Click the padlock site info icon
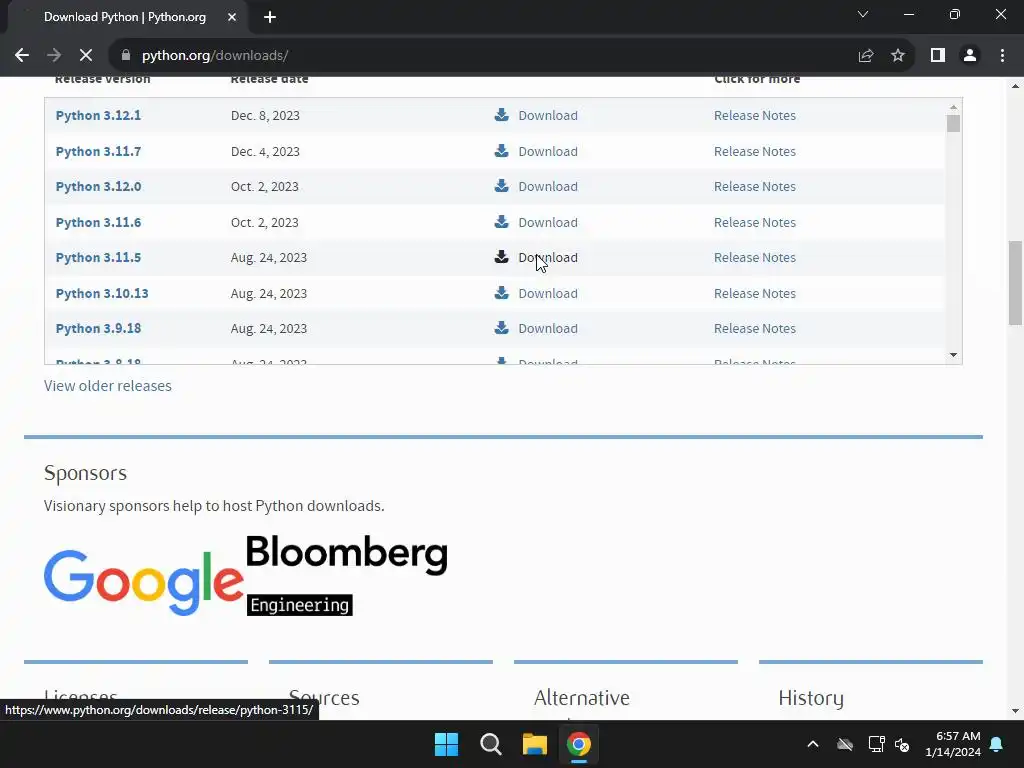Image resolution: width=1024 pixels, height=768 pixels. (x=126, y=56)
